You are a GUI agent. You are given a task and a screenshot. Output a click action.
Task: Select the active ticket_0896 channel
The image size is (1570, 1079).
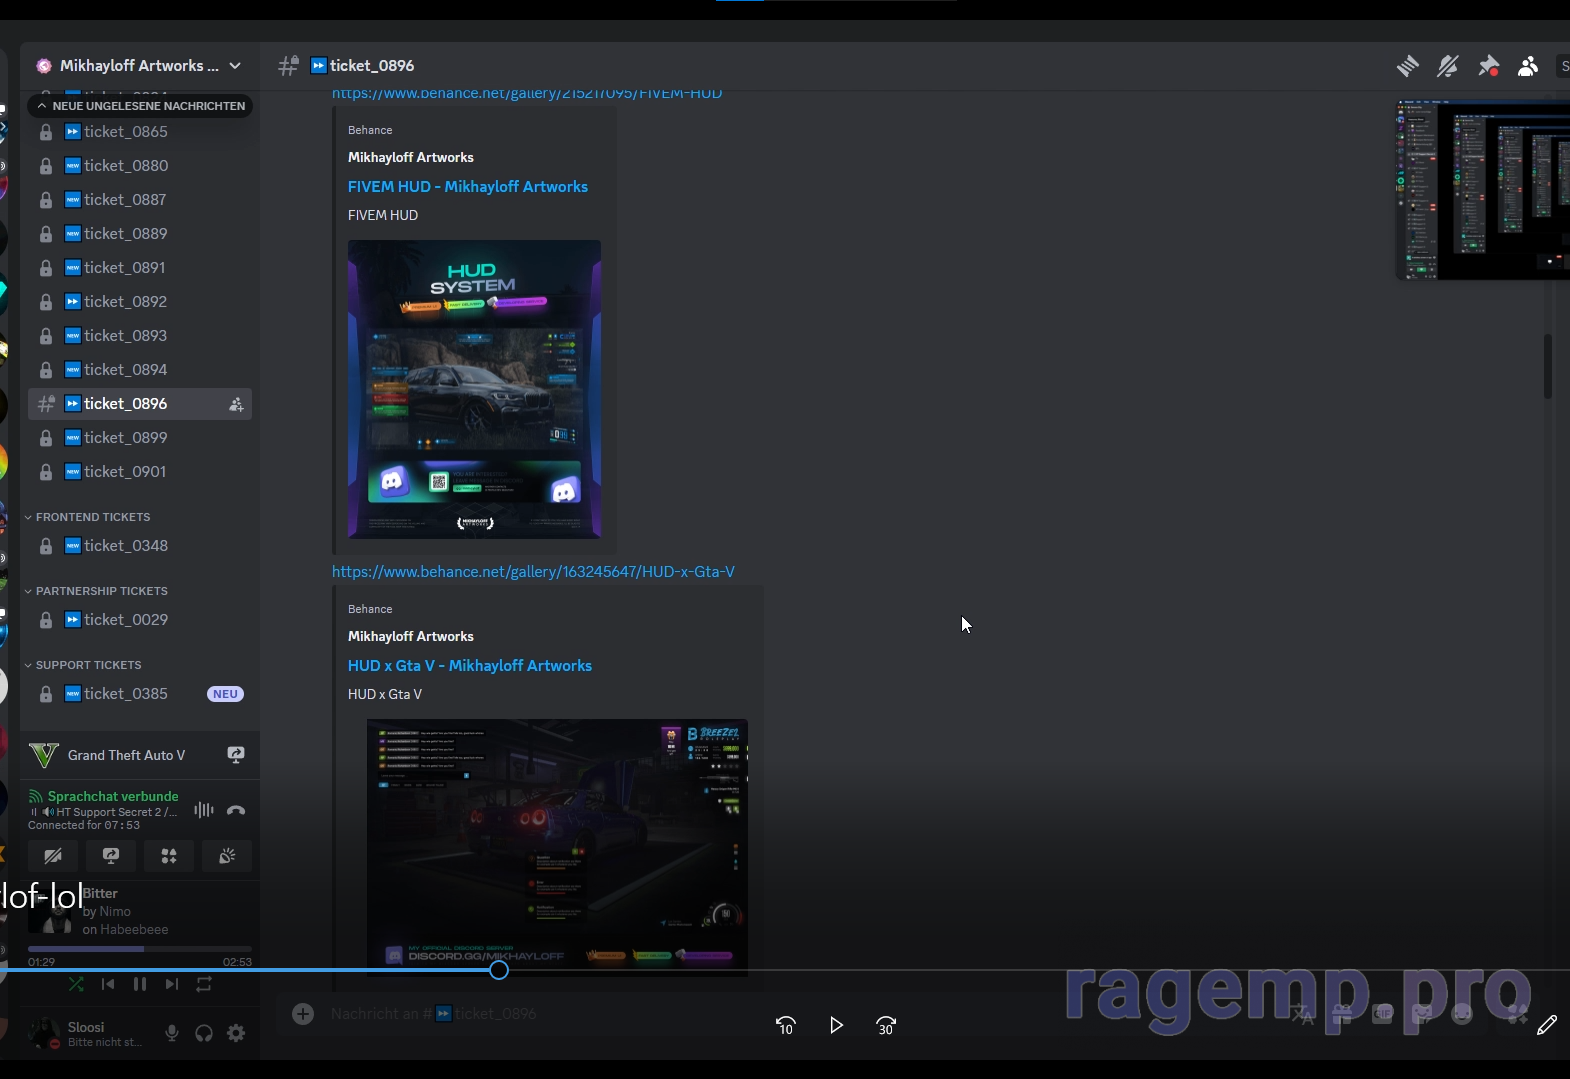[x=140, y=404]
